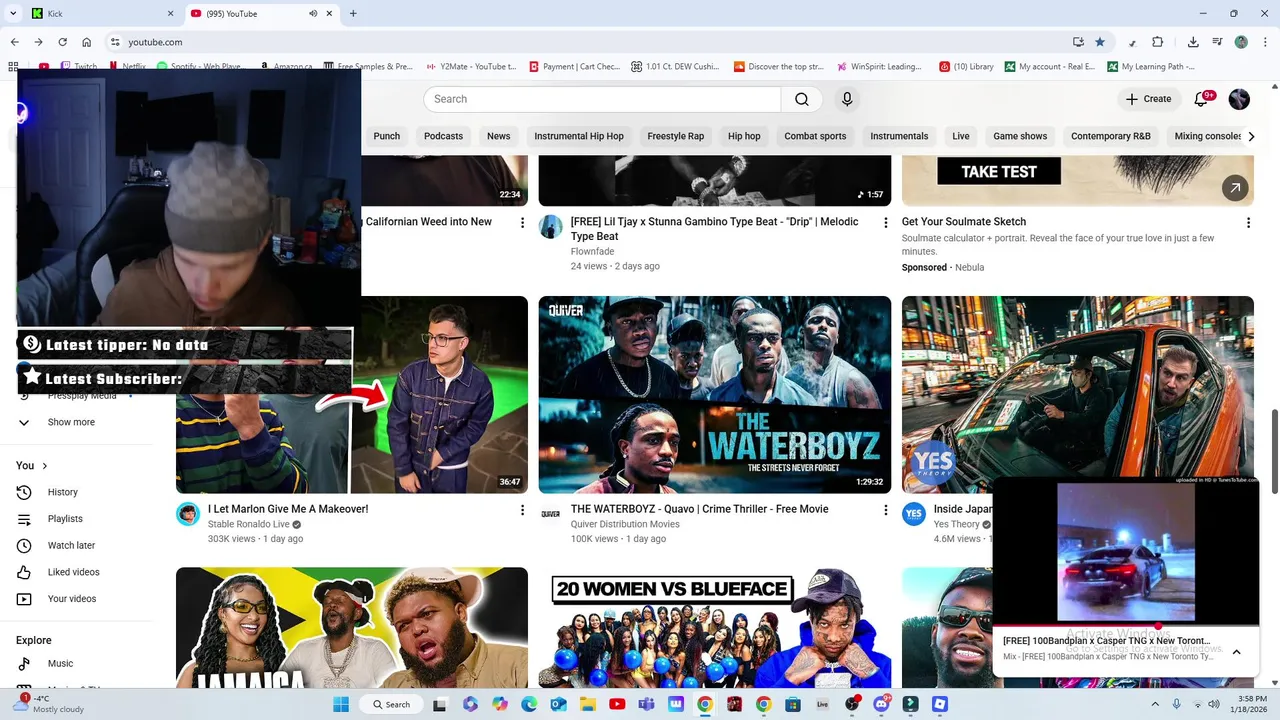Click the taskbar Search box

coord(392,704)
